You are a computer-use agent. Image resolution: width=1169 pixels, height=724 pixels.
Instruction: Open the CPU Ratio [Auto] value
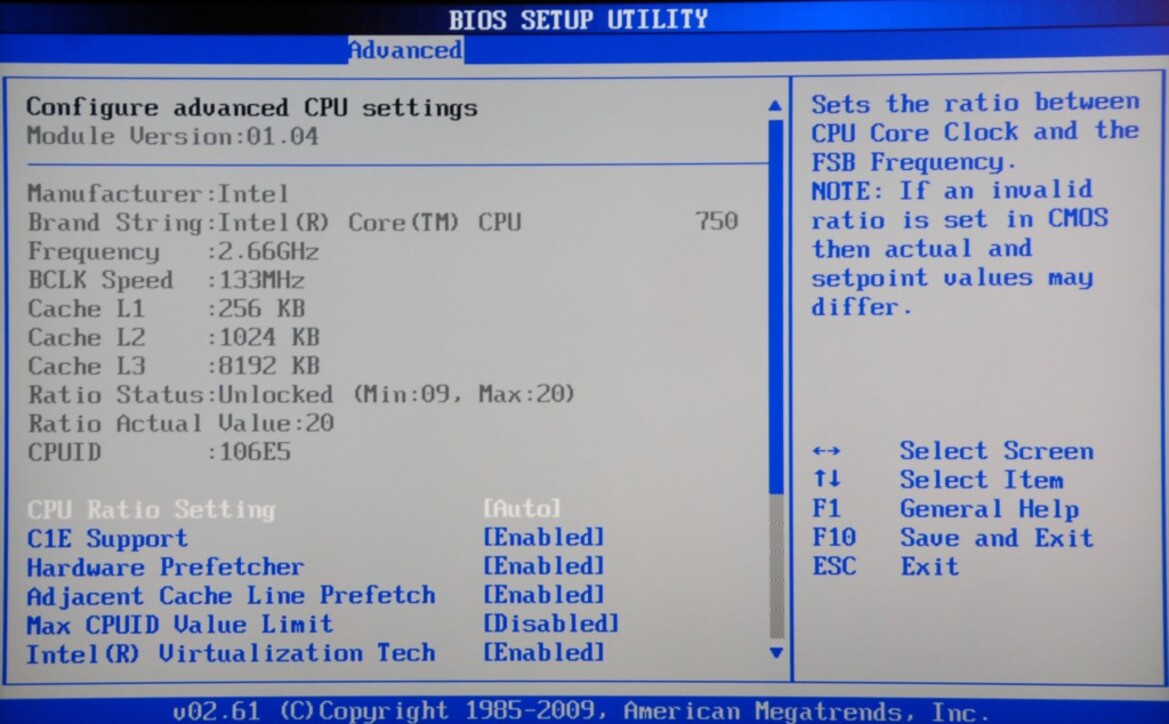coord(521,509)
